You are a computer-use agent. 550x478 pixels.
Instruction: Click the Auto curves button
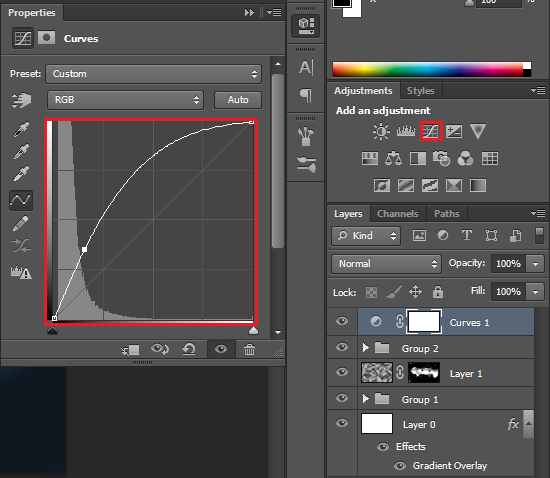point(238,100)
